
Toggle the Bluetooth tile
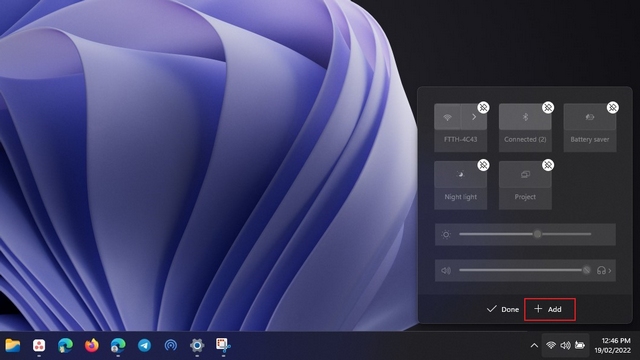coord(525,117)
